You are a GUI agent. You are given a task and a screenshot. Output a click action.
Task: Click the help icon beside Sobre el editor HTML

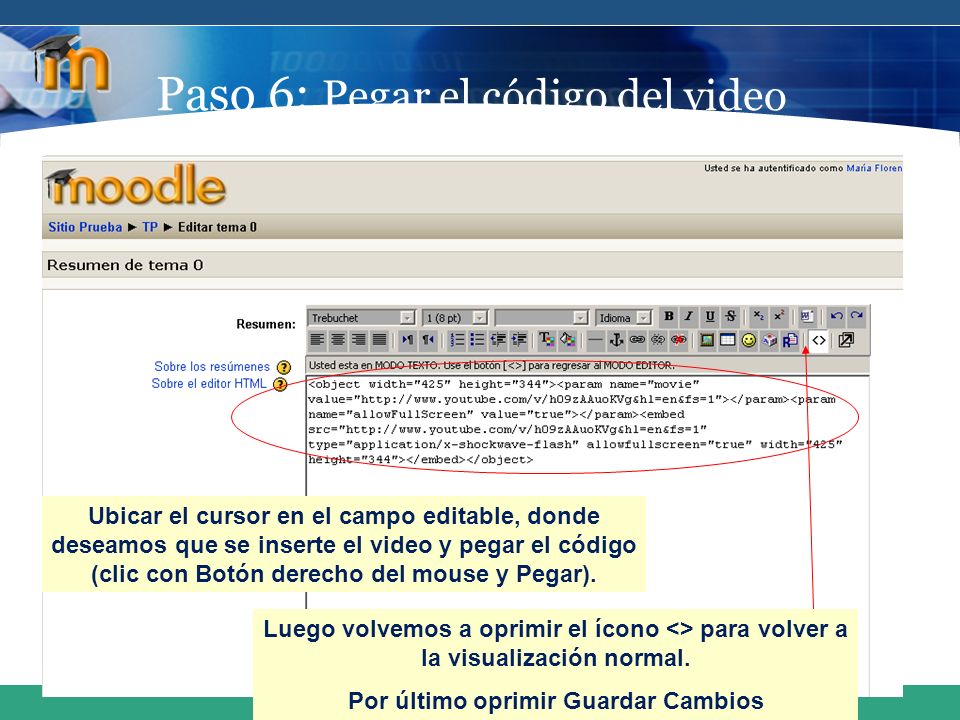pos(280,384)
